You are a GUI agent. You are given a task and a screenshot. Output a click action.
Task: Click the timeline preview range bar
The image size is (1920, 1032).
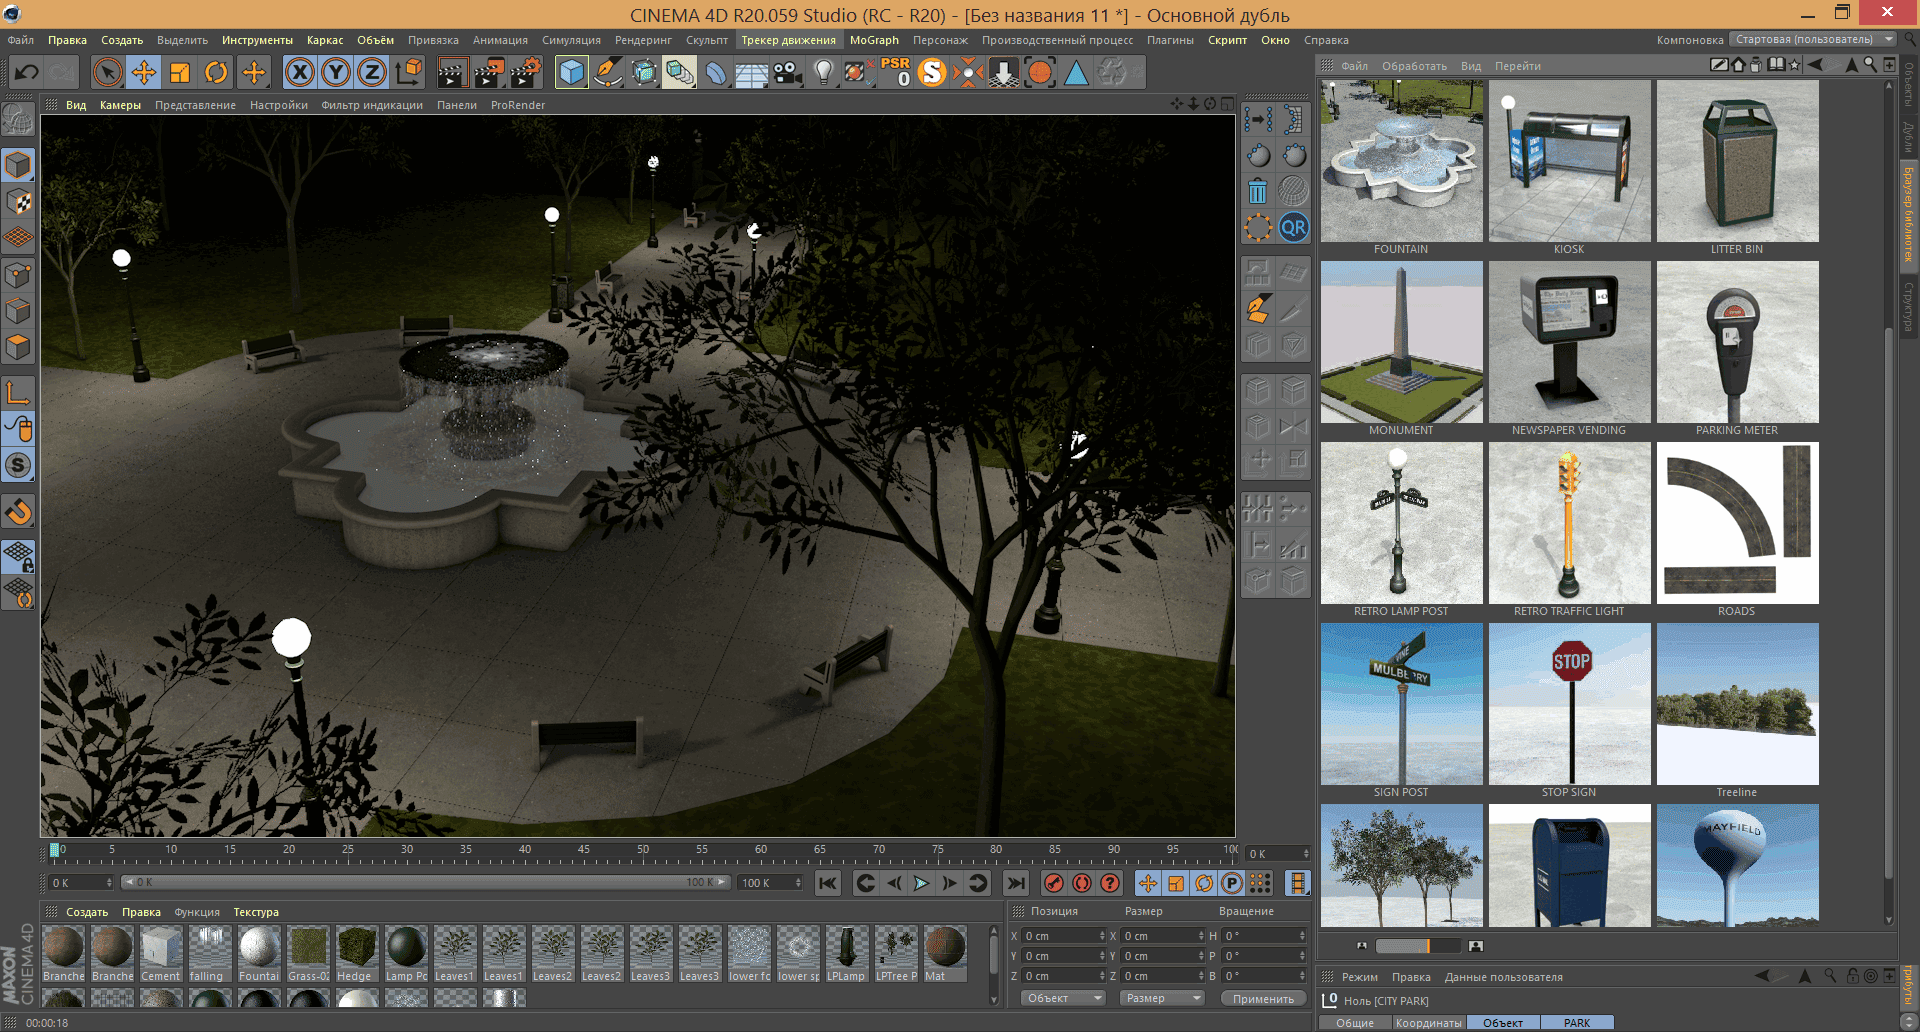point(425,882)
